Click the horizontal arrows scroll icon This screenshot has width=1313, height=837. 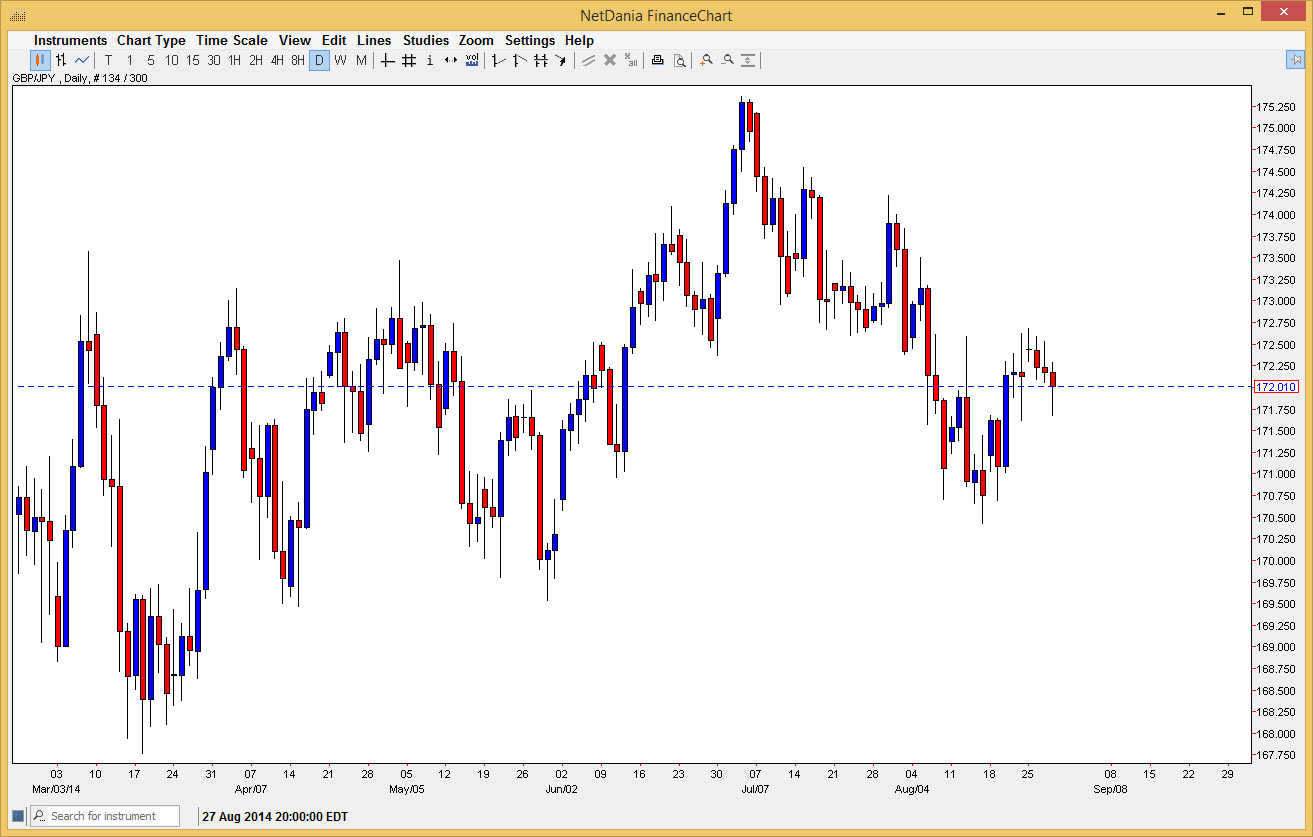pyautogui.click(x=451, y=61)
